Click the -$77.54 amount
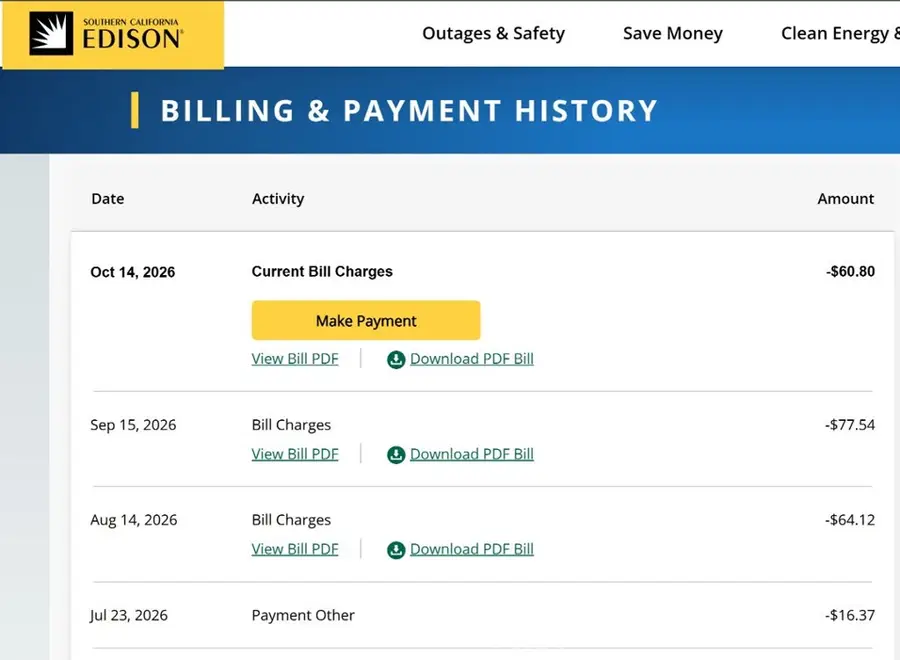 pyautogui.click(x=849, y=425)
